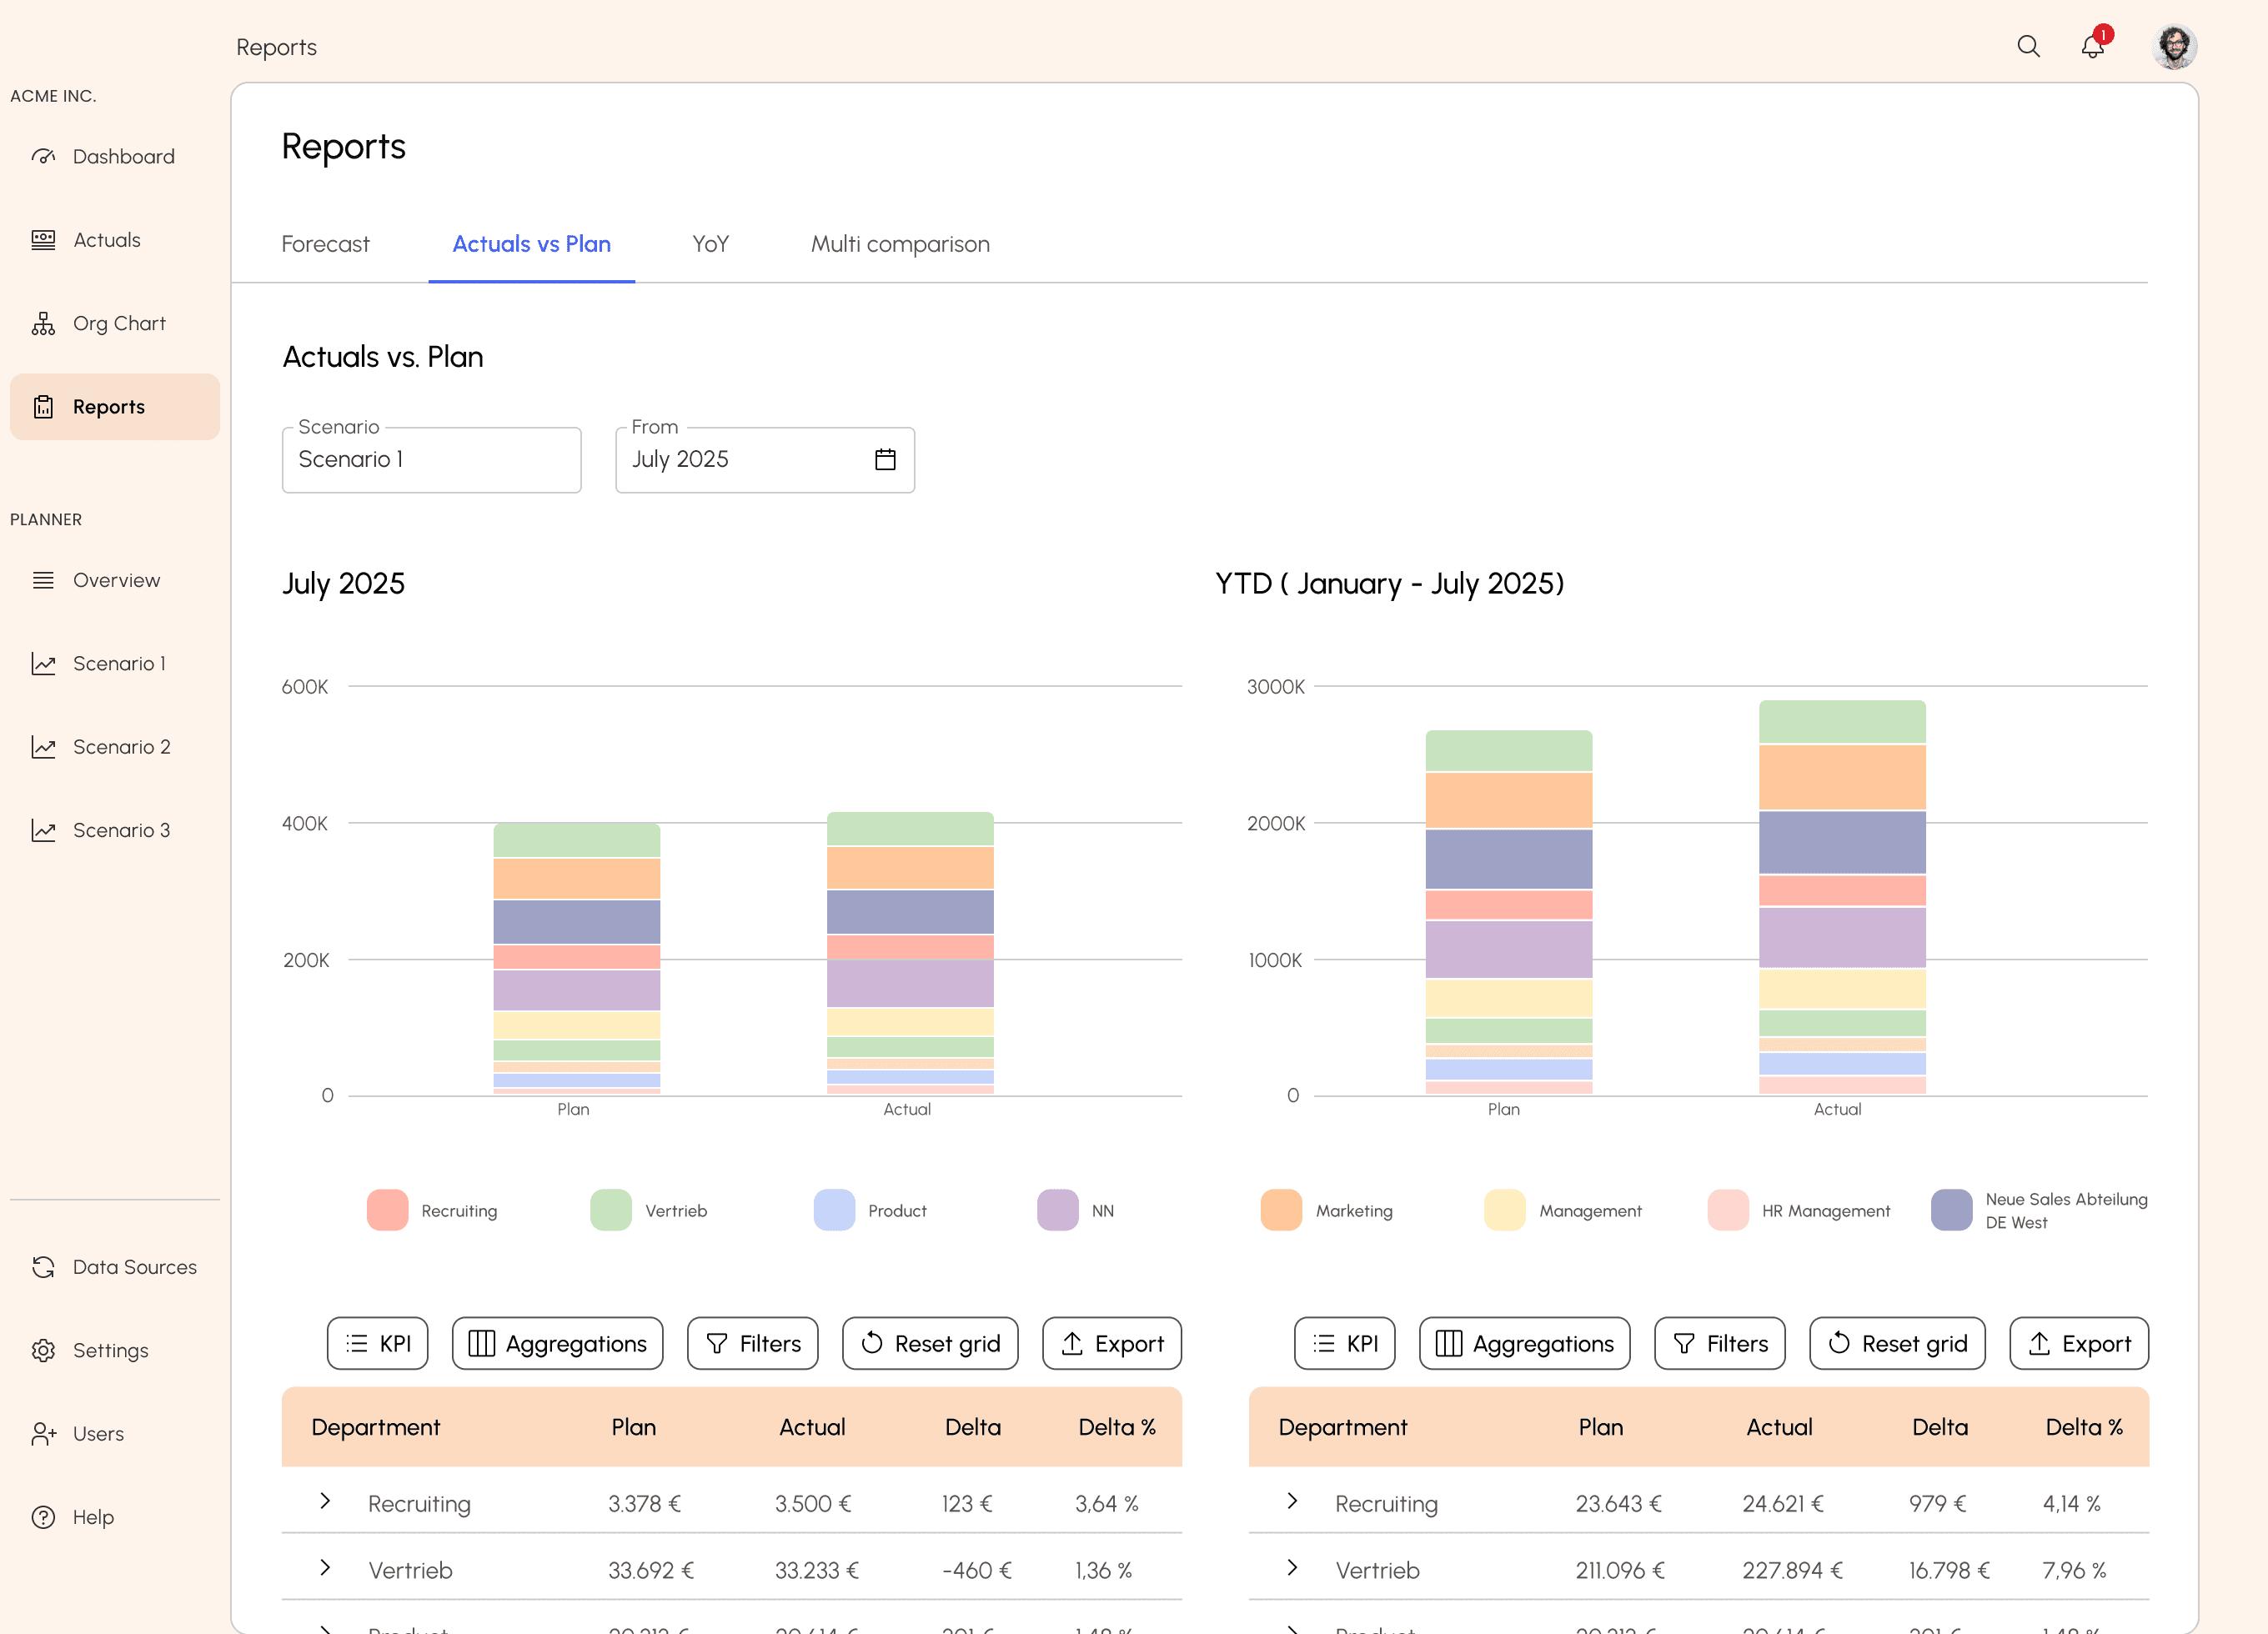Click the Users add-person icon
Viewport: 2268px width, 1634px height.
[x=43, y=1434]
